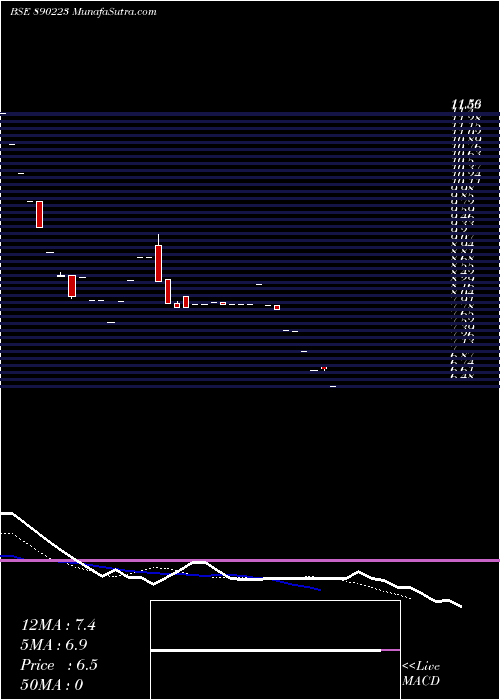This screenshot has width=500, height=700.
Task: Click the BSE 890228 MunafaSutra.com title text
Action: [83, 12]
